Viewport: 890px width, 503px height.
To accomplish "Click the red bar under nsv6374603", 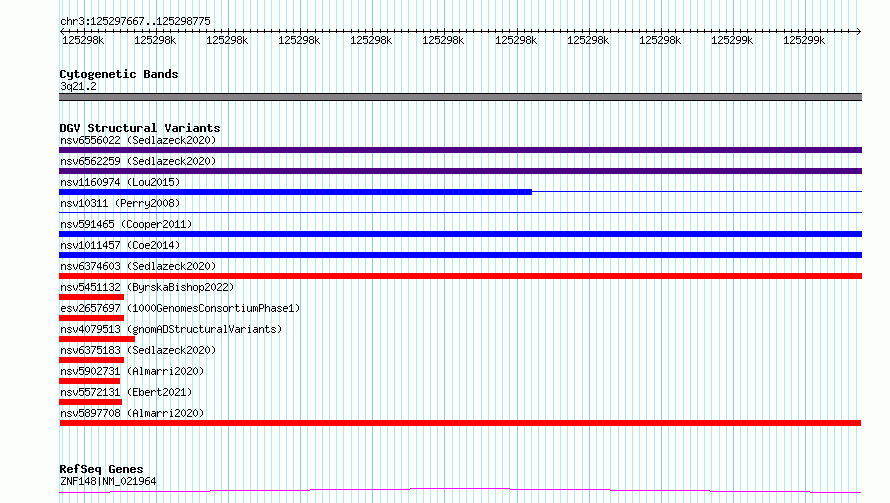I will pos(460,276).
